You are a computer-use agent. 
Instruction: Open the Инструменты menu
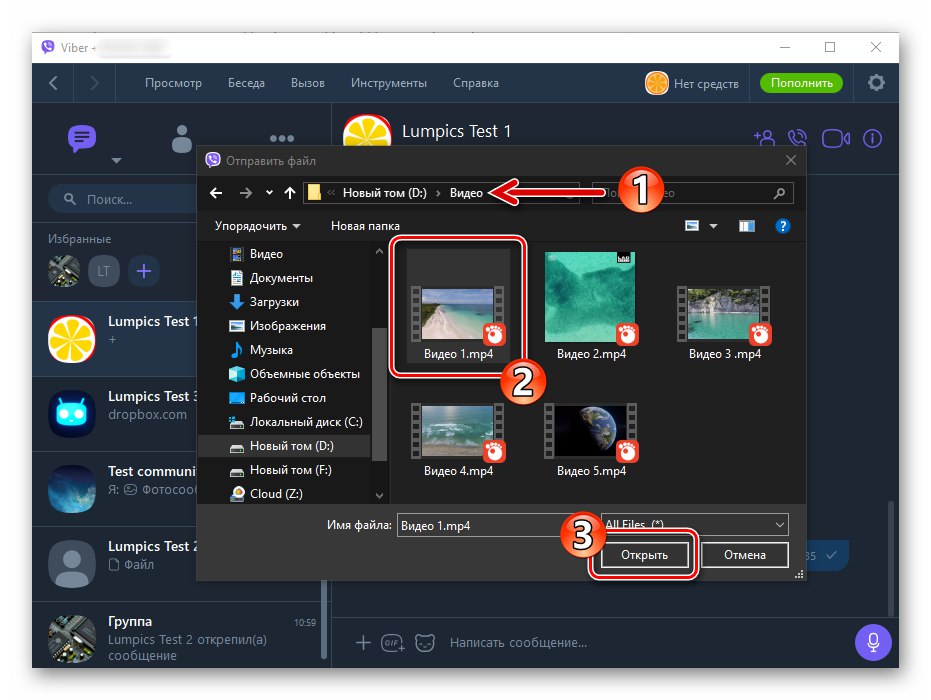[x=388, y=83]
